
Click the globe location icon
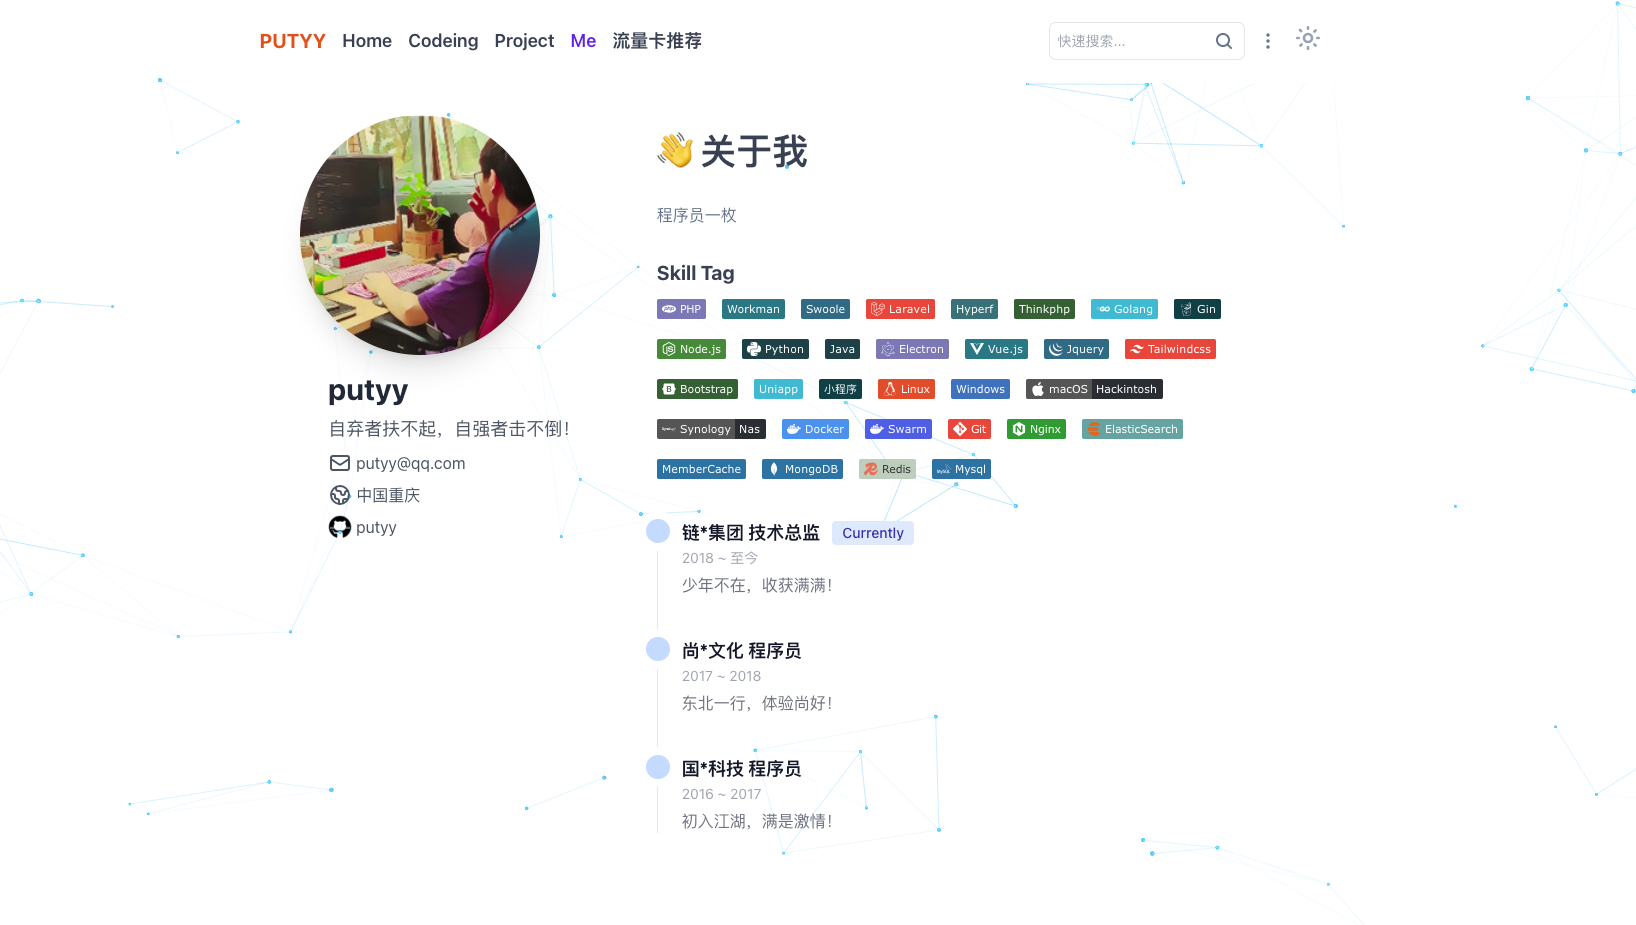pyautogui.click(x=340, y=495)
